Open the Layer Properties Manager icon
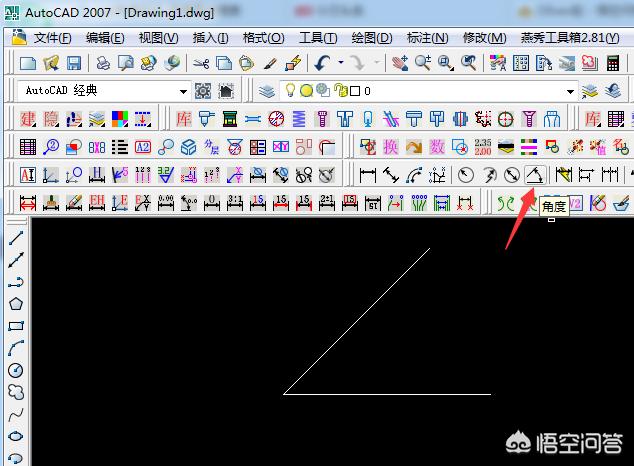The image size is (634, 466). 267,91
